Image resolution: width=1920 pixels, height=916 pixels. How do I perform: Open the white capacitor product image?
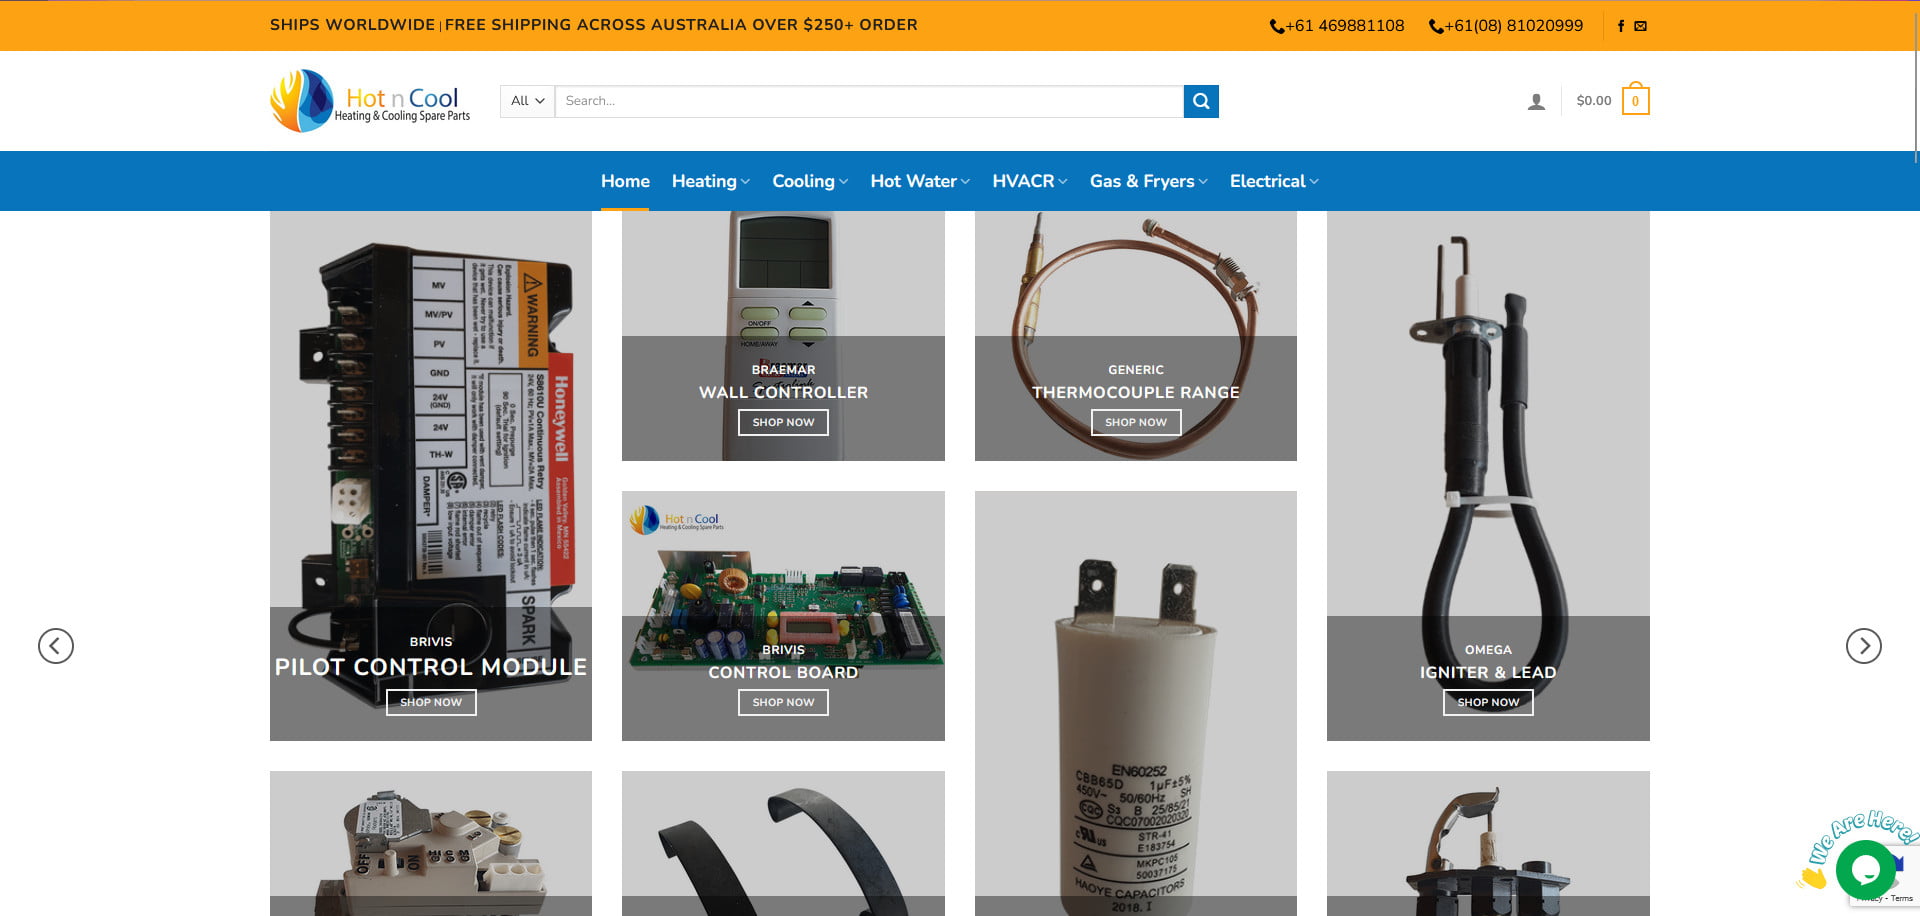1136,703
